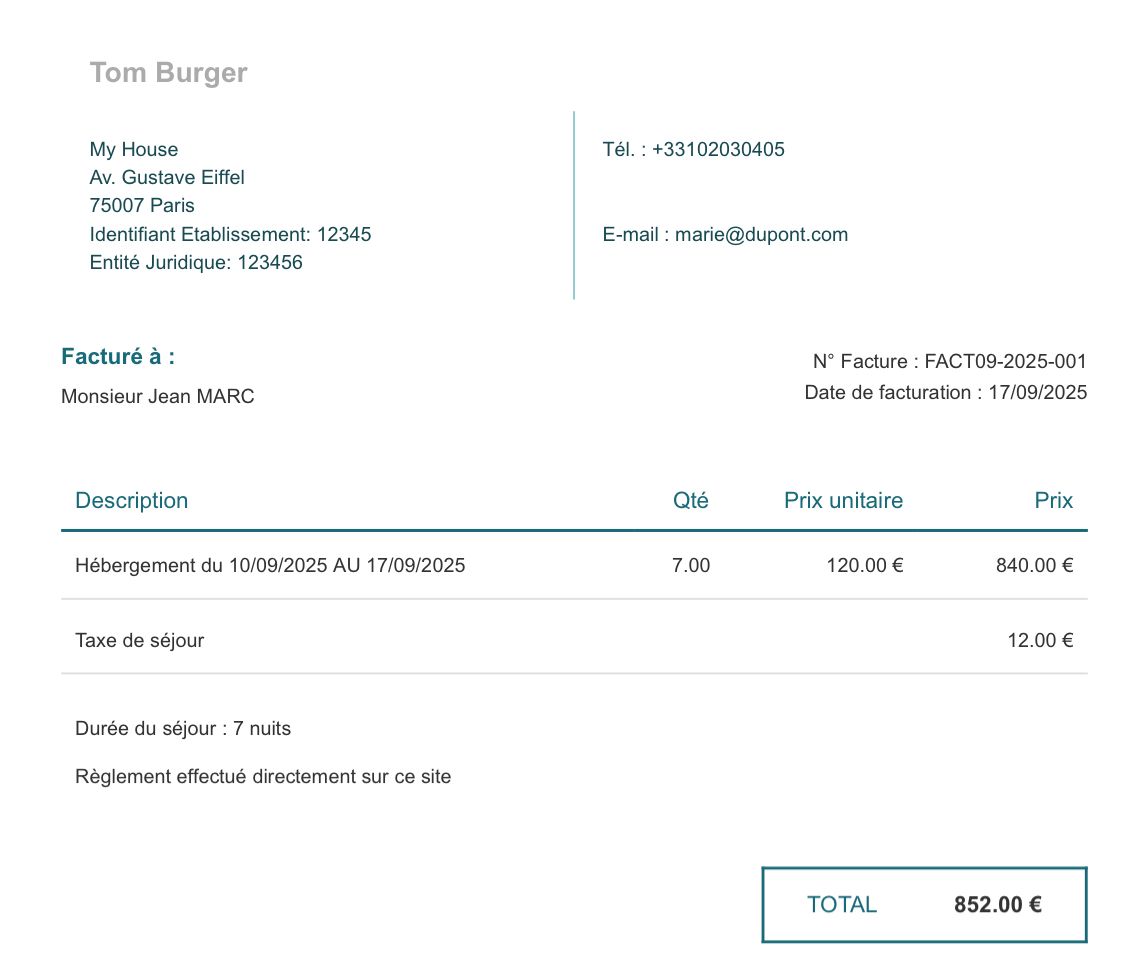Select the Hébergement line item description
The image size is (1136, 972).
[270, 566]
